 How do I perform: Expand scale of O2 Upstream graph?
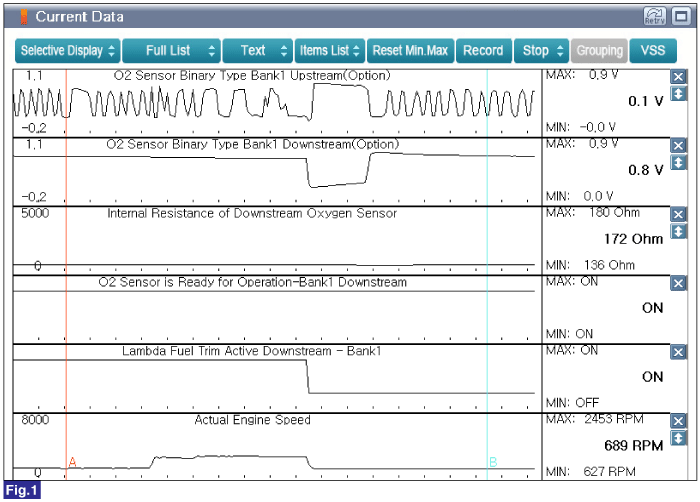click(x=678, y=94)
